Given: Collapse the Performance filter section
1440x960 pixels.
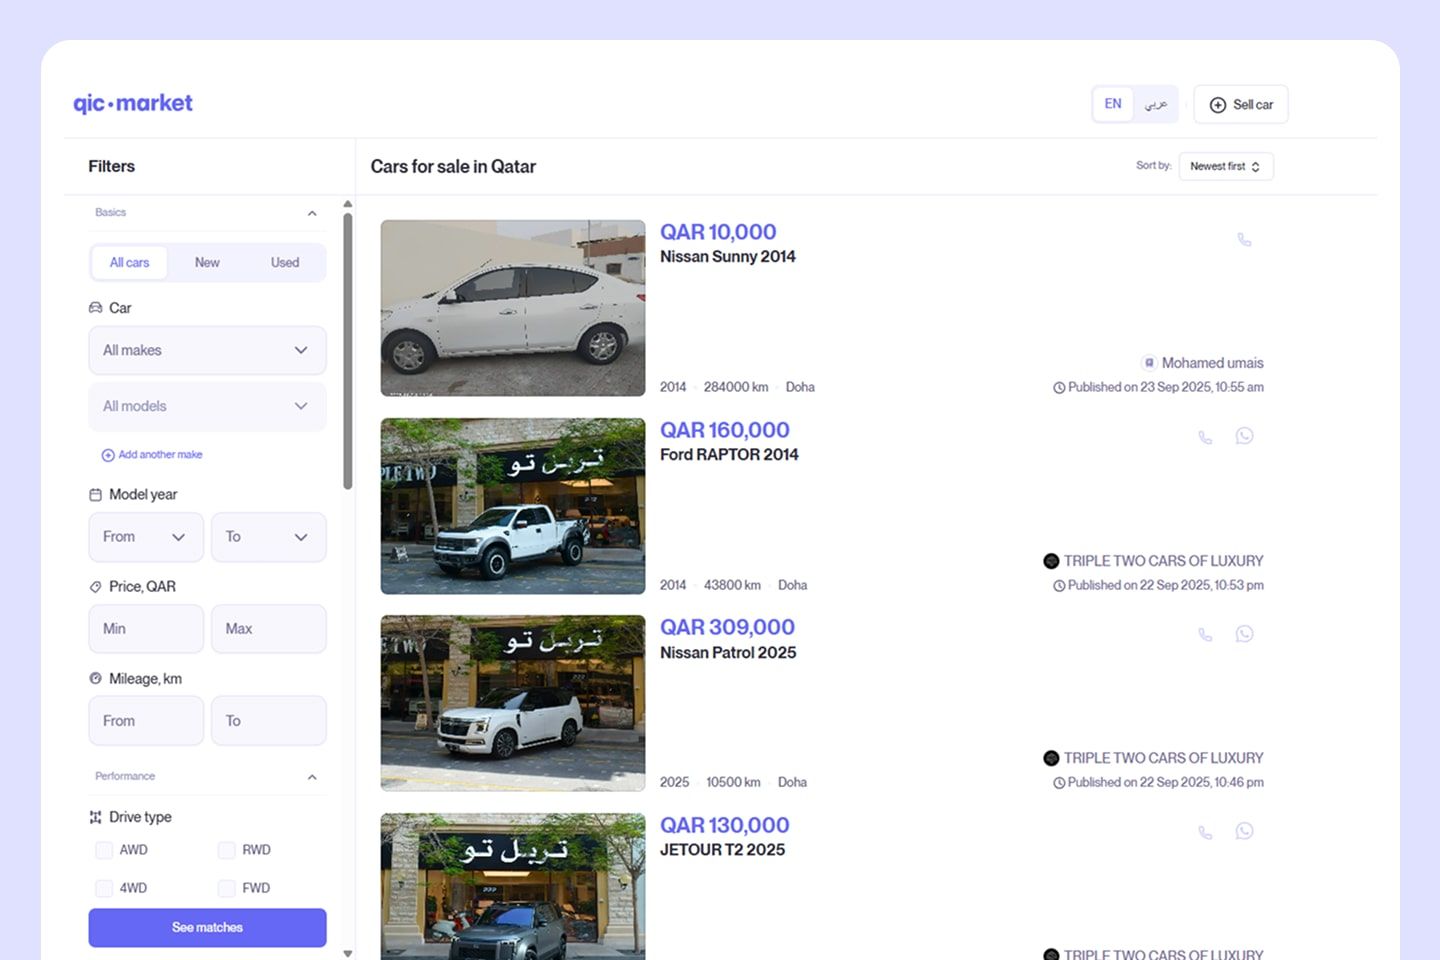Looking at the screenshot, I should pos(312,776).
